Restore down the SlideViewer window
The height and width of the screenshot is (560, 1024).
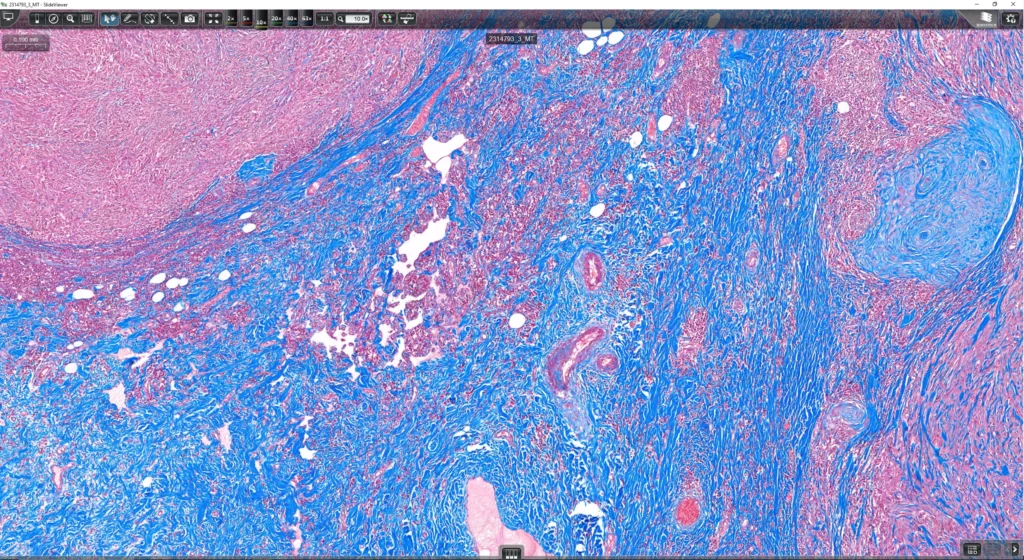(x=995, y=4)
